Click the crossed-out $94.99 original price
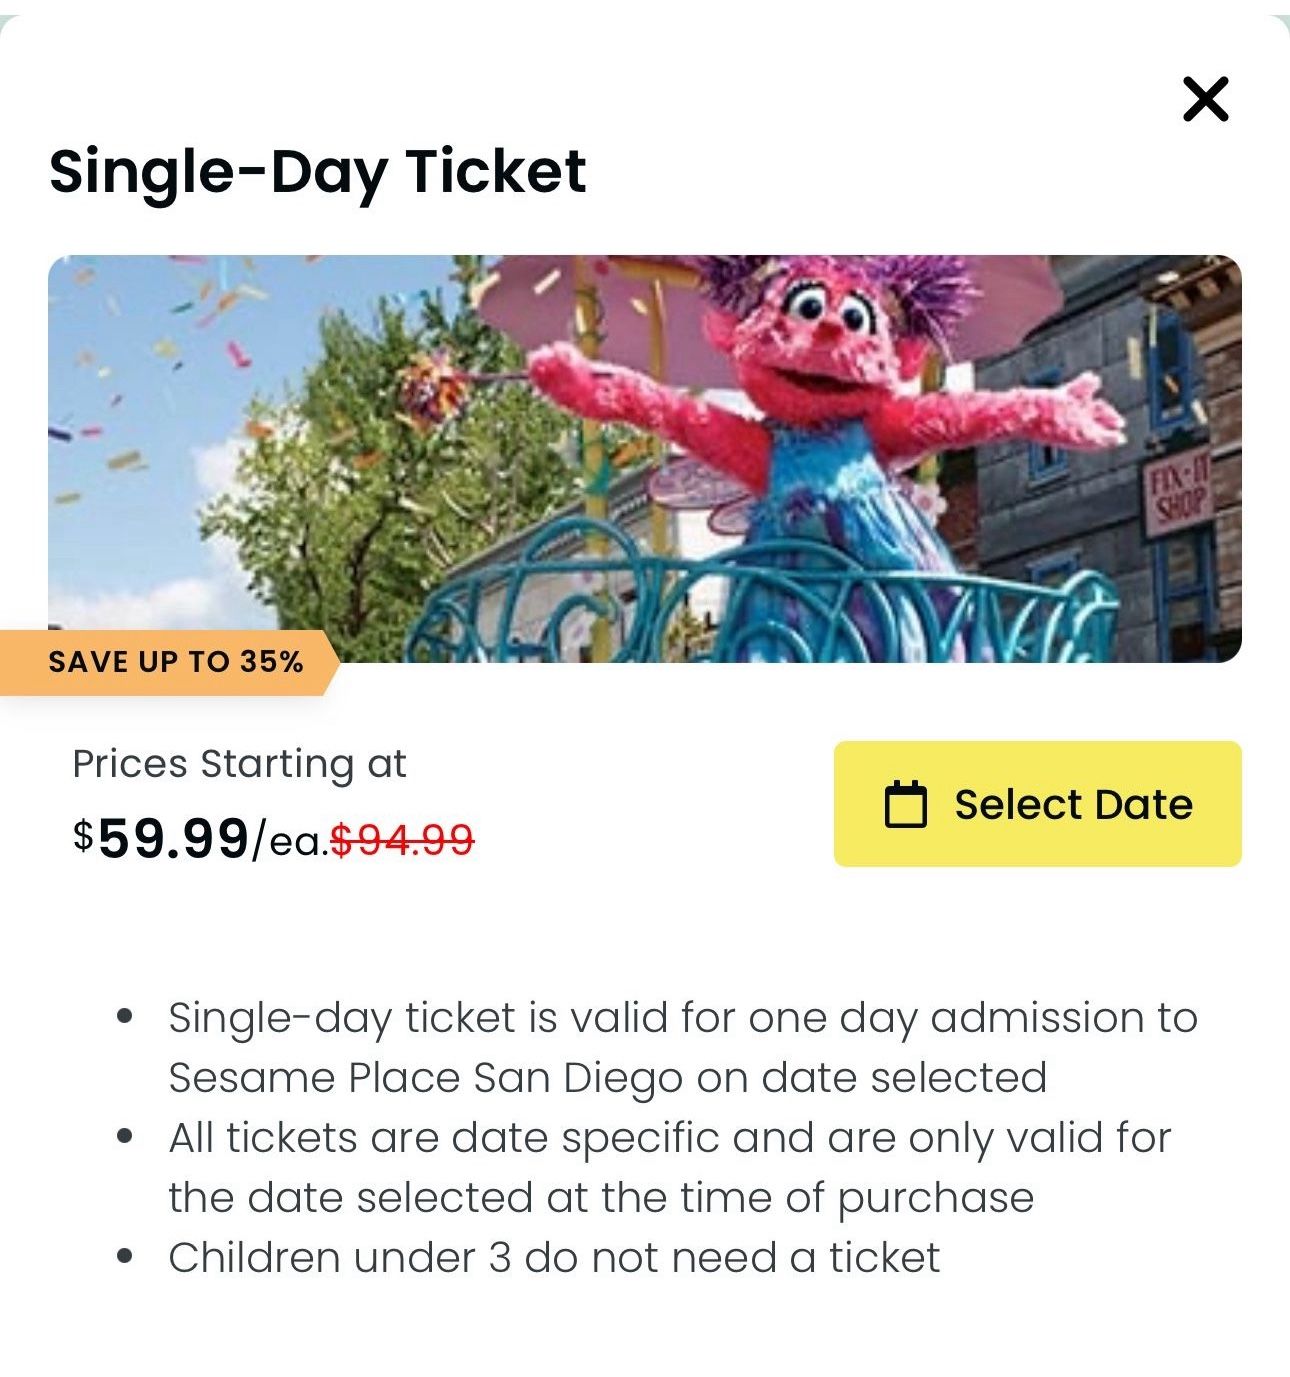This screenshot has width=1290, height=1377. [x=402, y=839]
